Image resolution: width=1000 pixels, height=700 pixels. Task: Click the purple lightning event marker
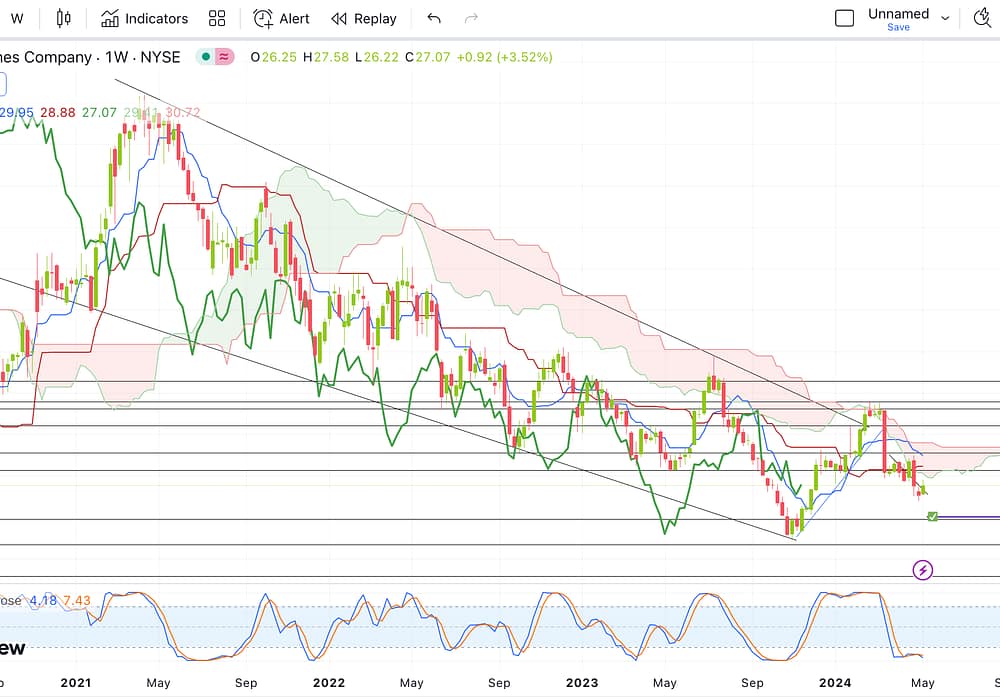923,570
